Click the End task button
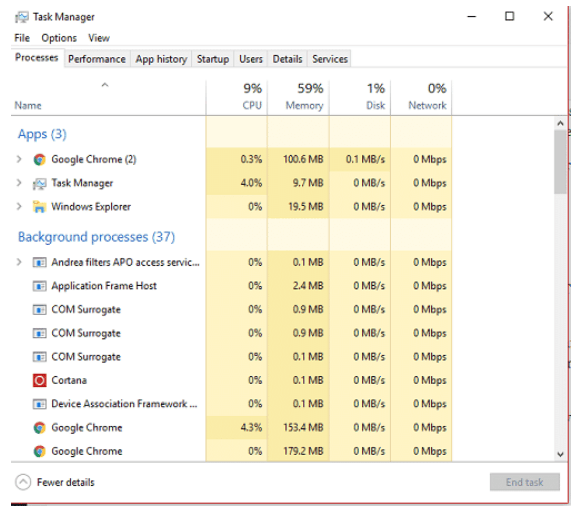This screenshot has width=581, height=507. point(524,482)
